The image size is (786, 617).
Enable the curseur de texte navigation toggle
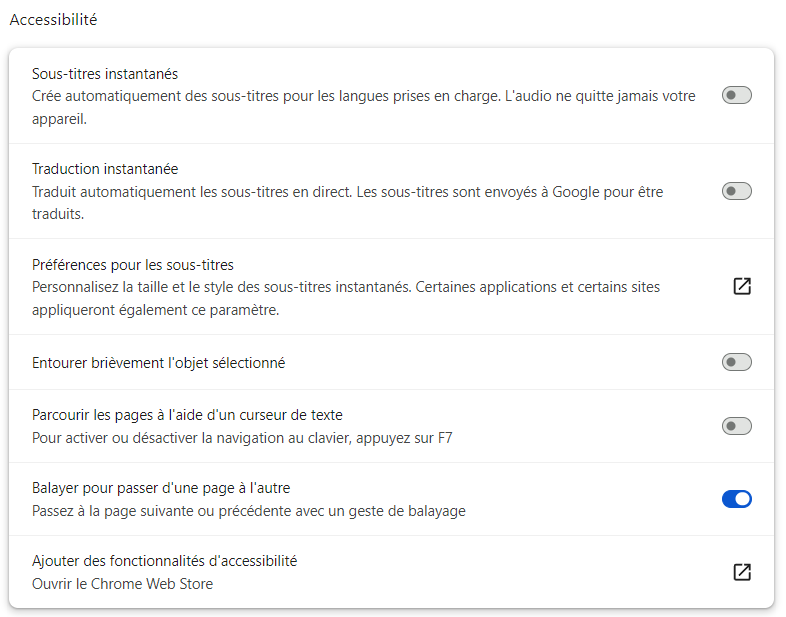[736, 426]
